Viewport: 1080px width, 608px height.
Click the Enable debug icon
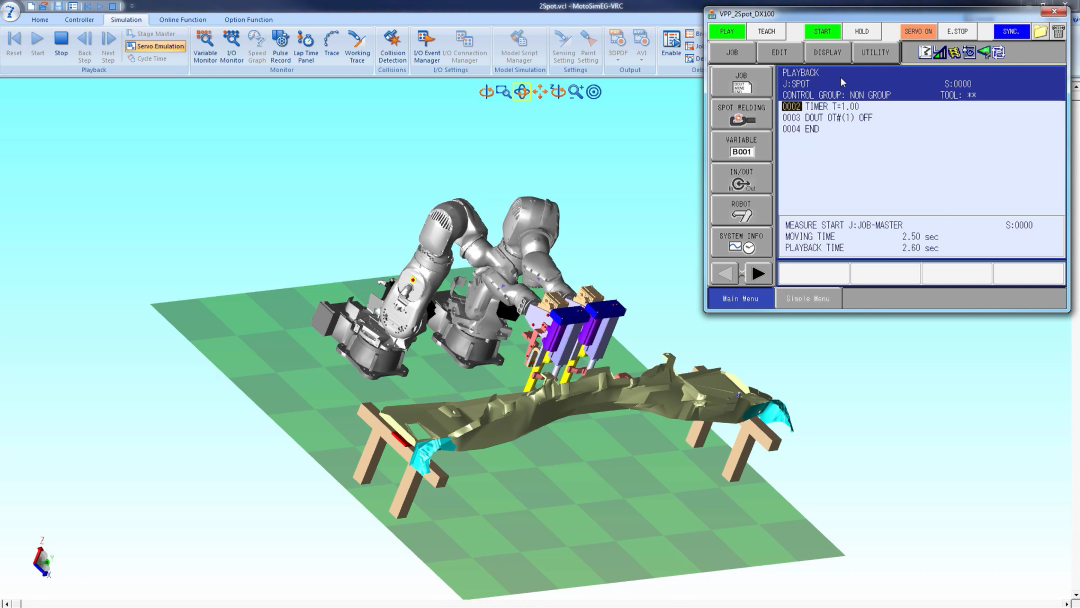[x=671, y=43]
